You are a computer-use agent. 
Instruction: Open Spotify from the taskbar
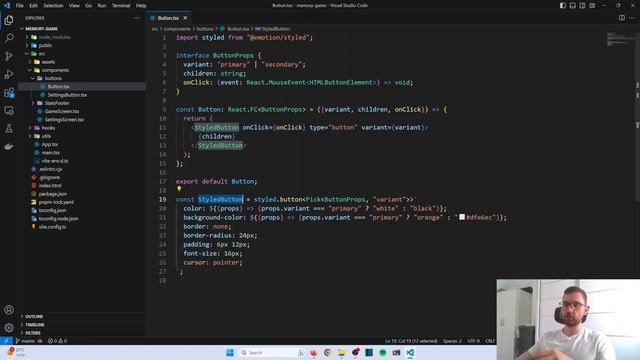pos(382,352)
